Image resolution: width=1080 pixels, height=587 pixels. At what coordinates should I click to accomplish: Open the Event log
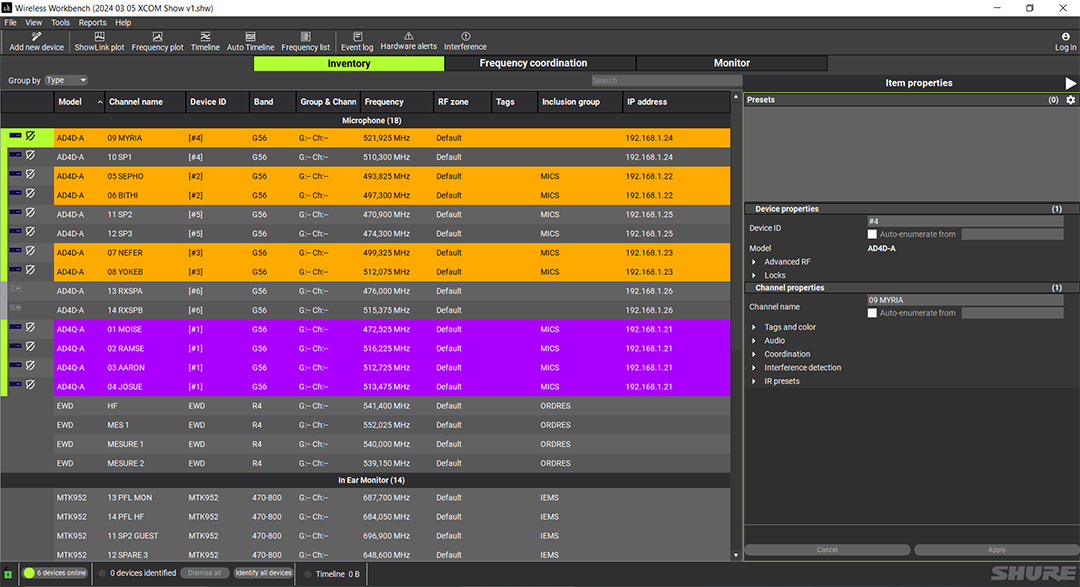click(x=357, y=41)
